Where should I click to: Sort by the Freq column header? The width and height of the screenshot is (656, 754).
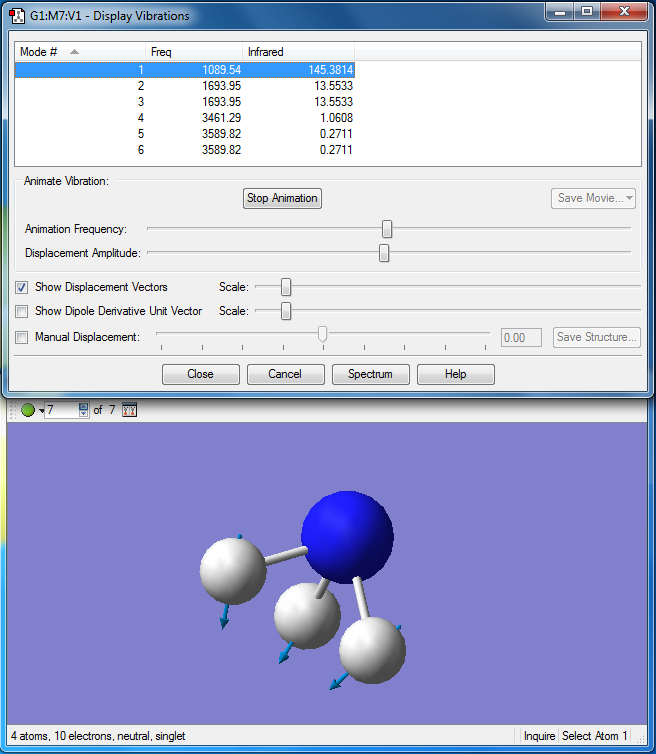point(194,51)
